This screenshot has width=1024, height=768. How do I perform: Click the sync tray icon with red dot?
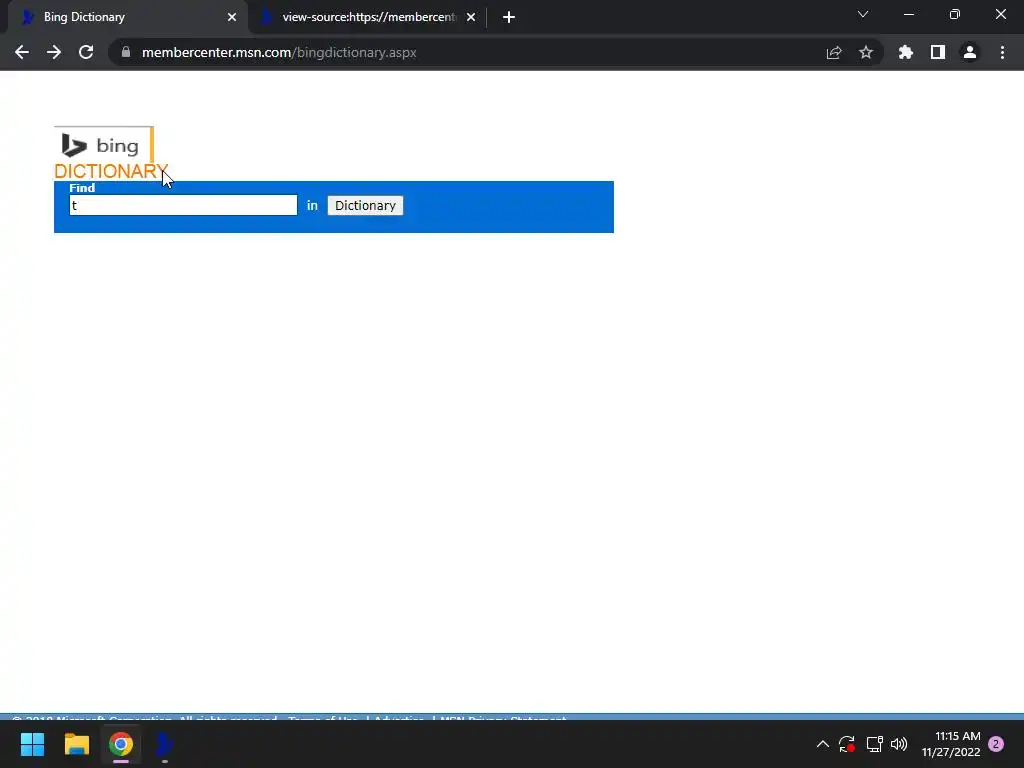(847, 744)
